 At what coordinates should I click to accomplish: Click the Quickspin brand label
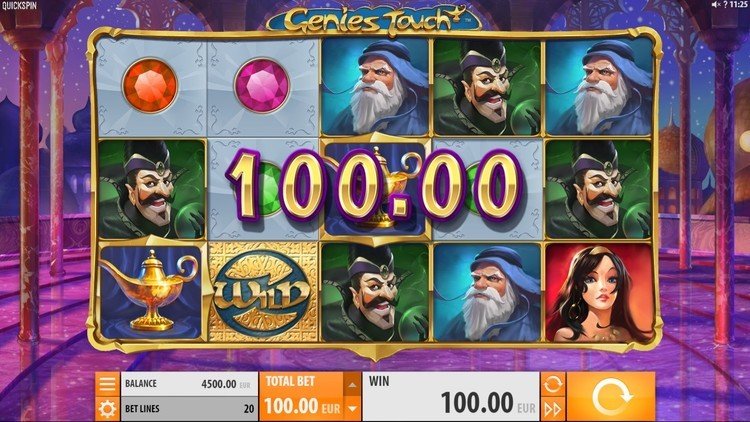point(18,6)
